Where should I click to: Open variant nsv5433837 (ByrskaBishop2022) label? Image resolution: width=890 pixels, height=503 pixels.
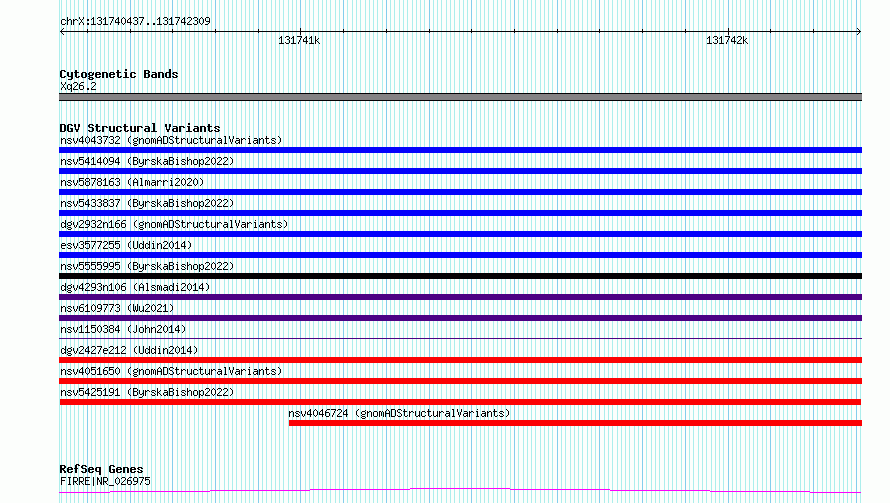tap(147, 203)
